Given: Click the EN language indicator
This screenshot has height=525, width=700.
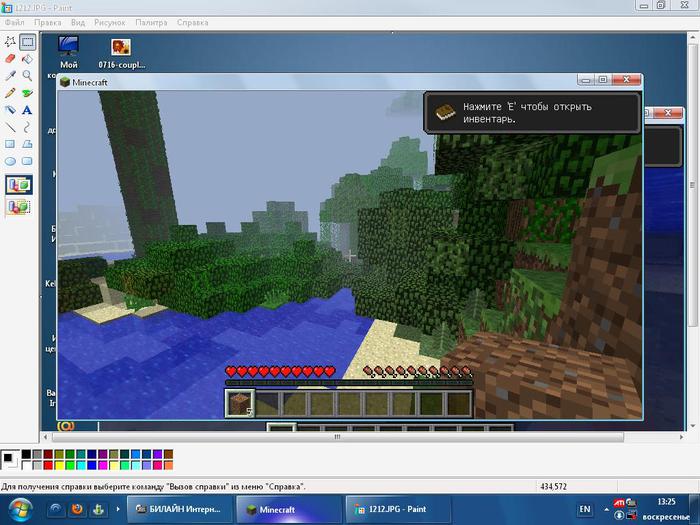Looking at the screenshot, I should [x=584, y=509].
